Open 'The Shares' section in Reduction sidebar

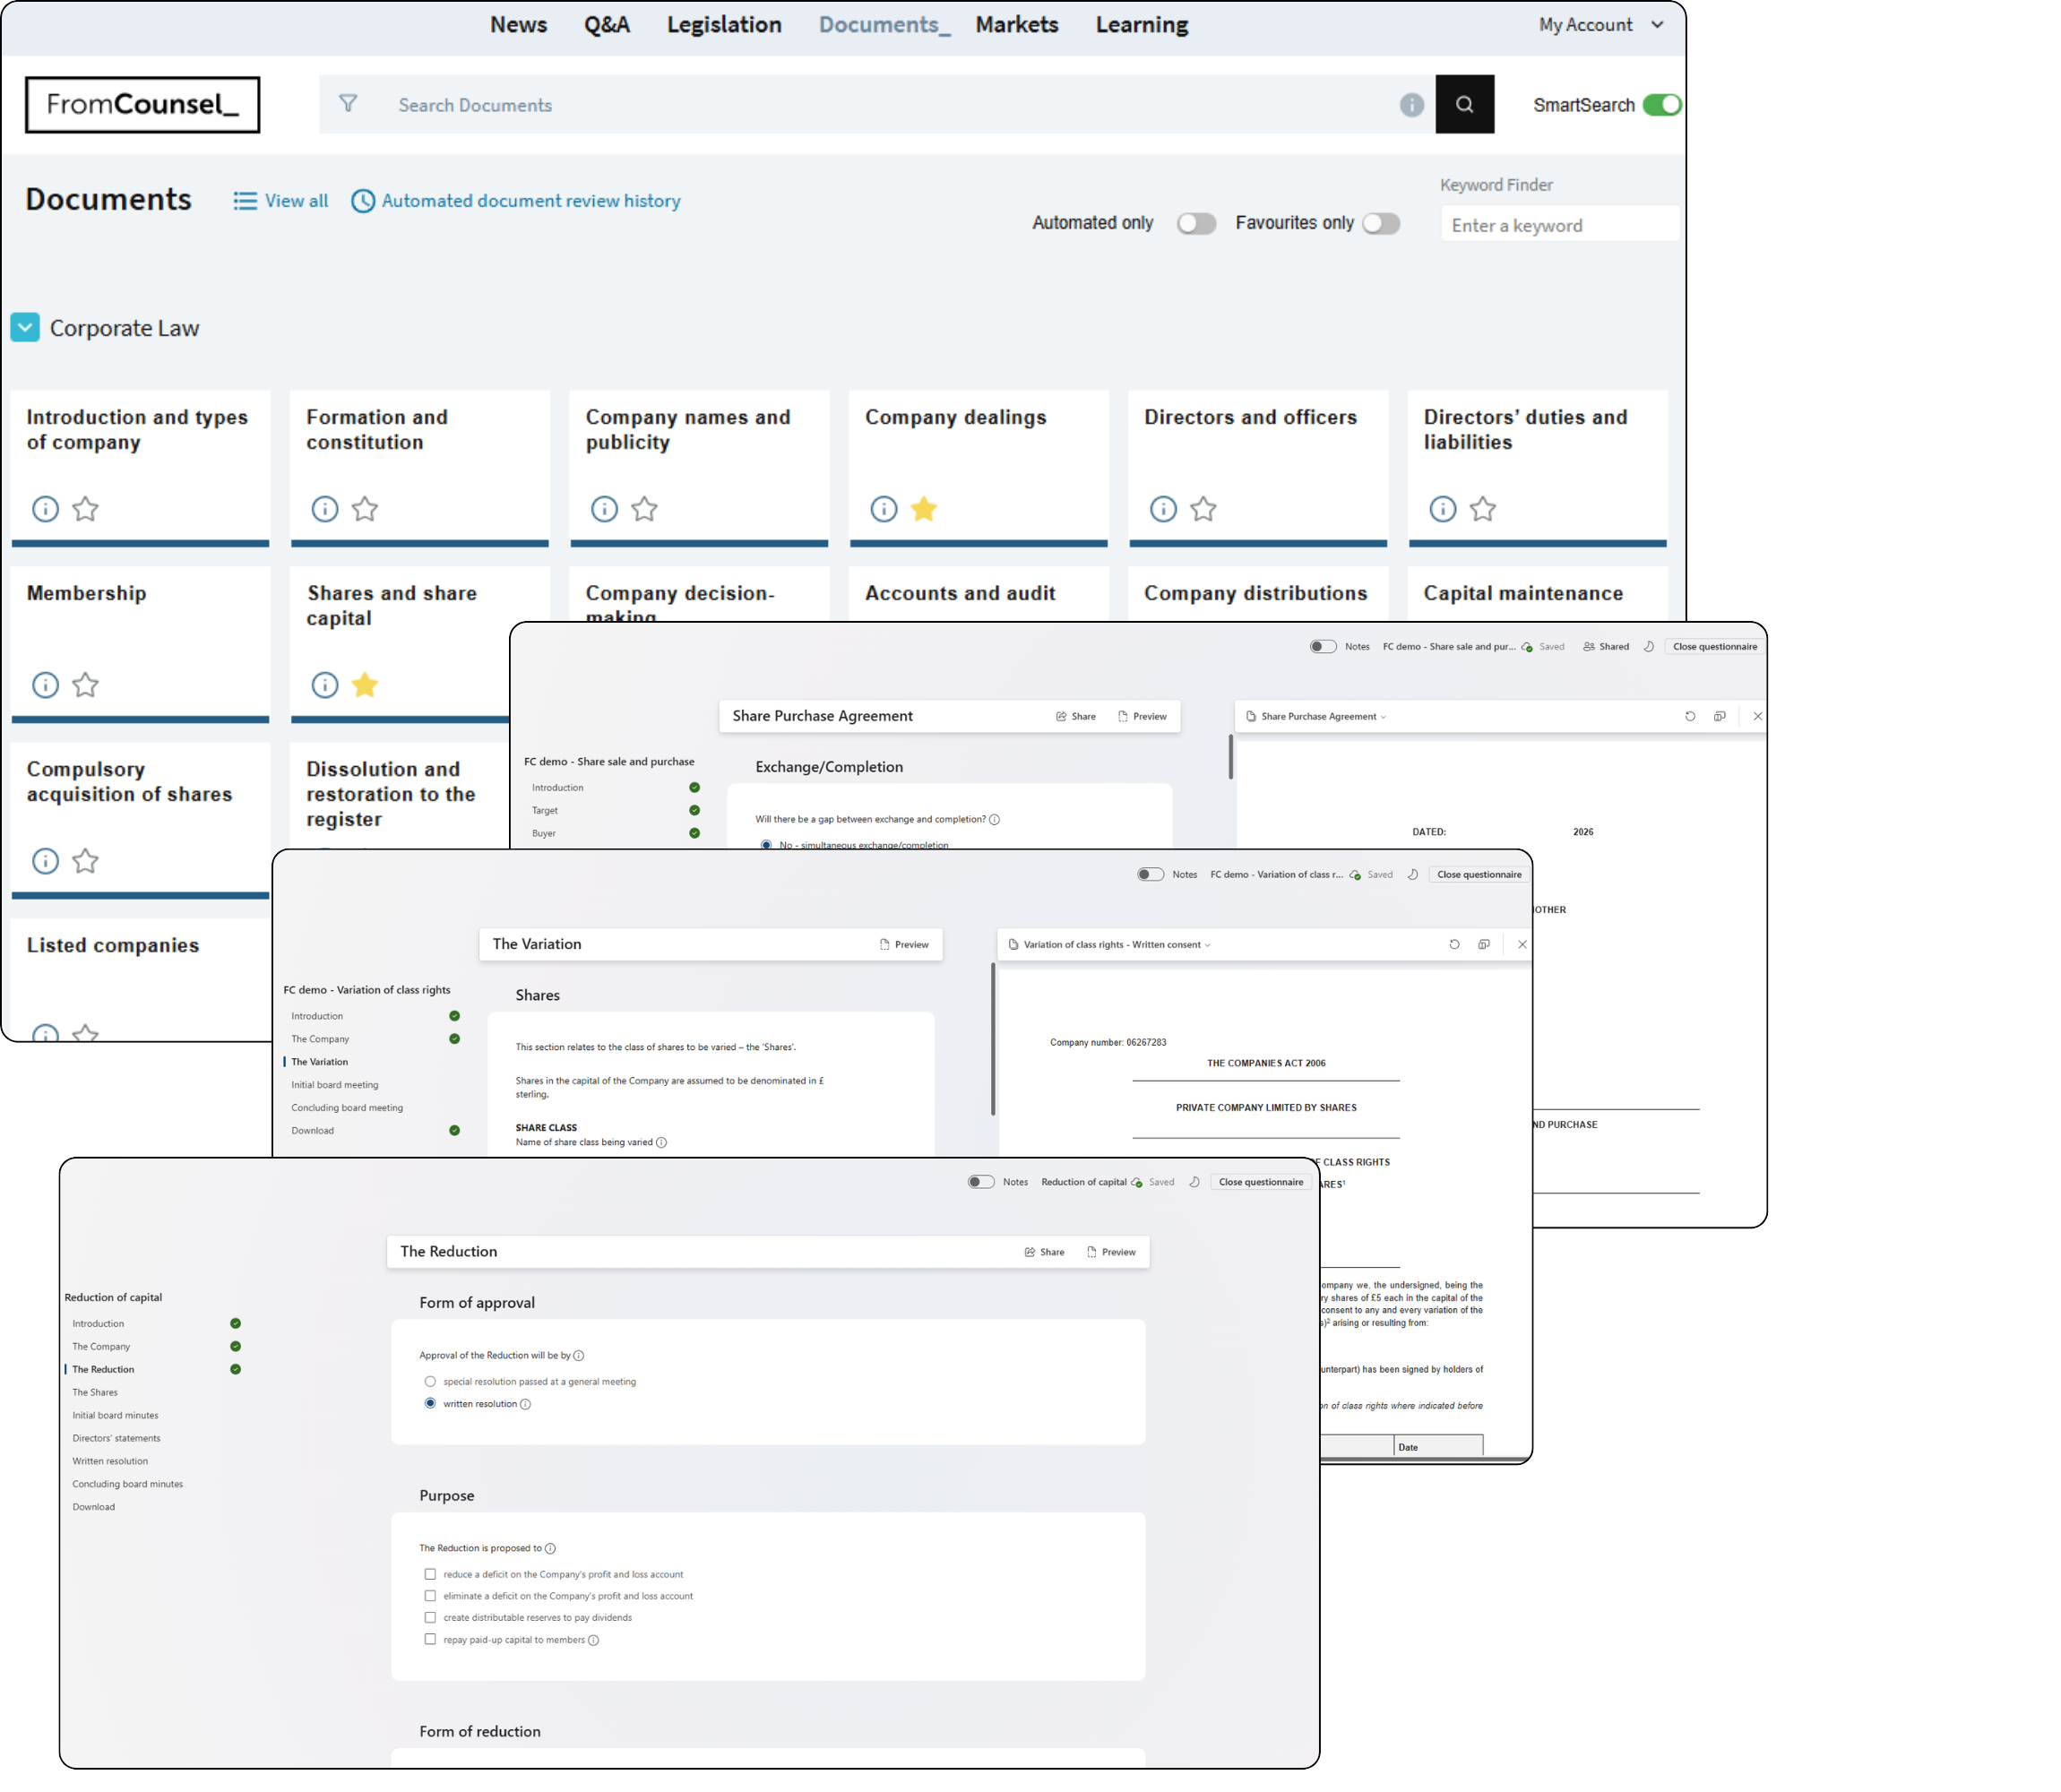[95, 1392]
